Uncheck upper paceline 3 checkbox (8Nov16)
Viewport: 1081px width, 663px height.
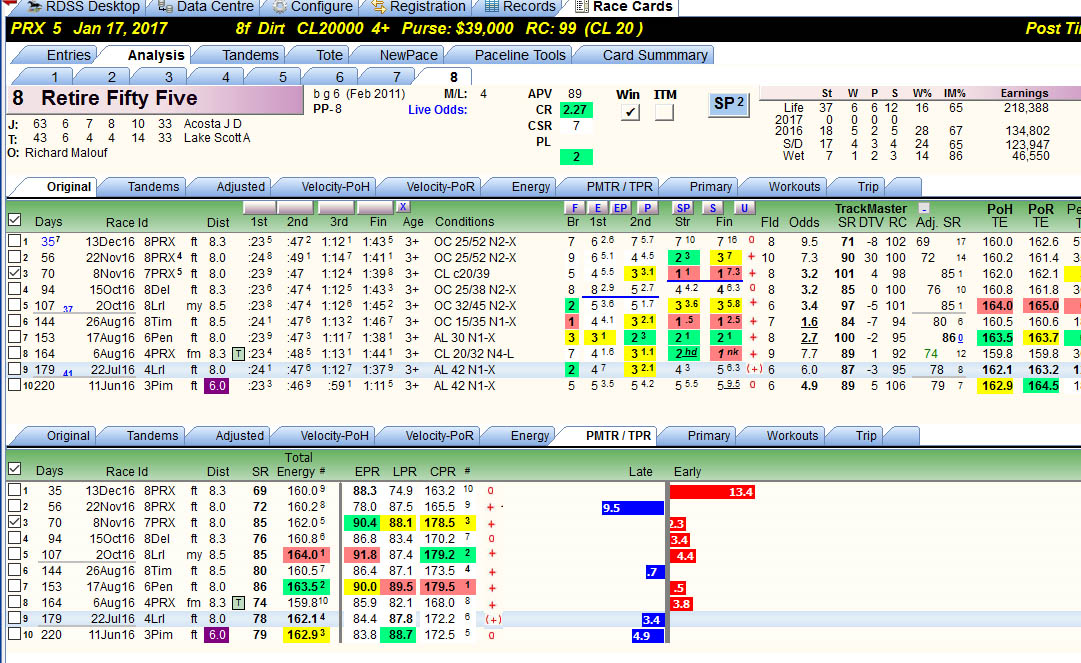[x=14, y=272]
